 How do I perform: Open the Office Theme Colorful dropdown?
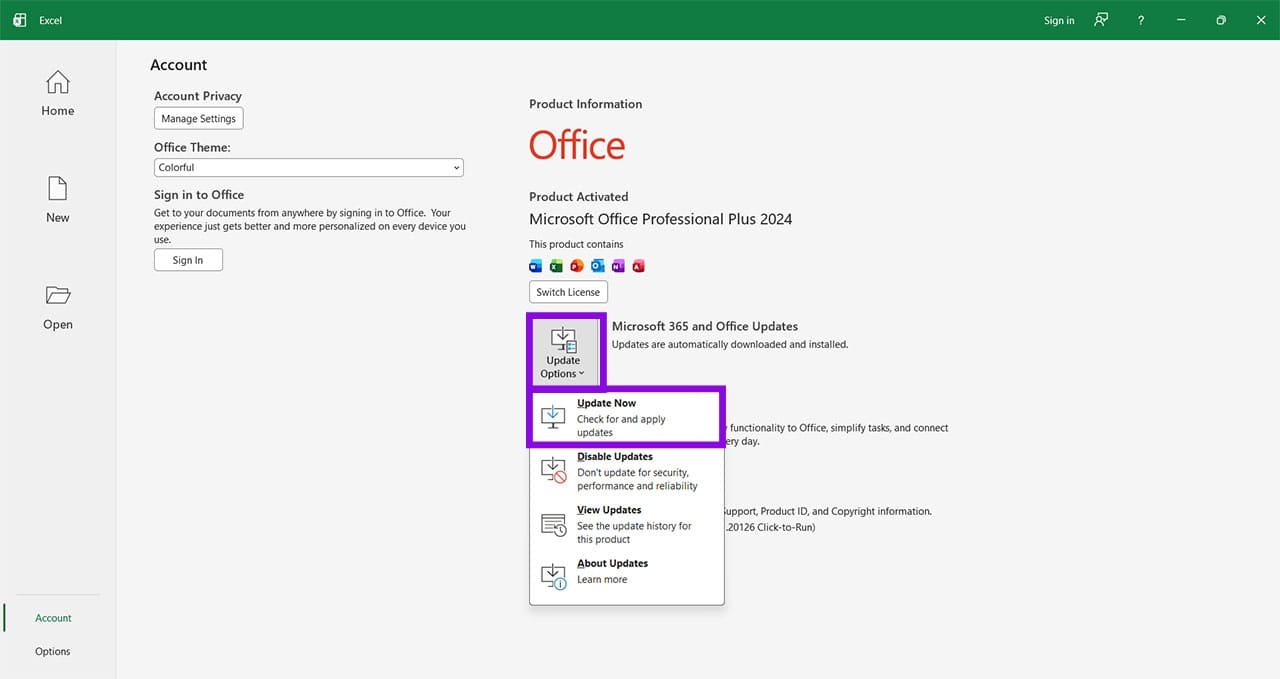(x=309, y=168)
